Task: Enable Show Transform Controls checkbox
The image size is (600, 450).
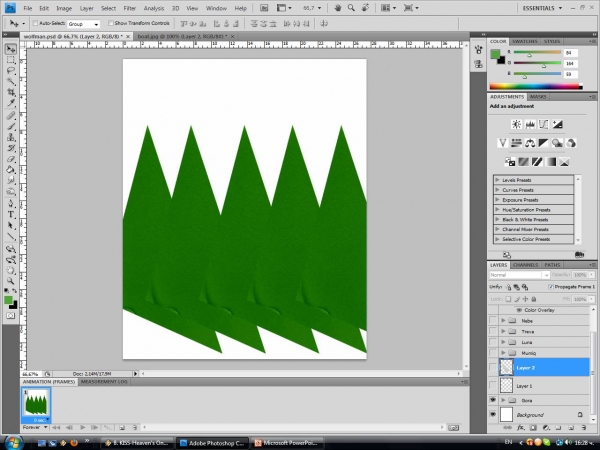Action: click(111, 23)
